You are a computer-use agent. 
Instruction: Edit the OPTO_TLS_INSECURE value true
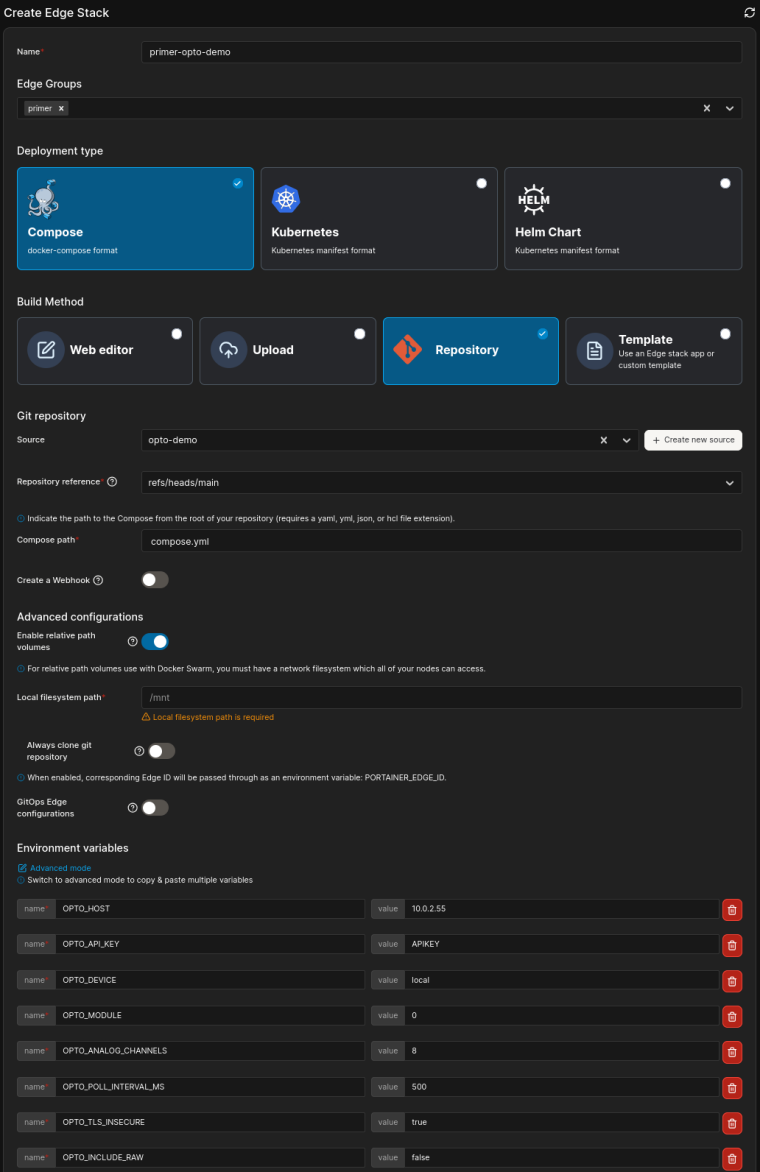561,1122
